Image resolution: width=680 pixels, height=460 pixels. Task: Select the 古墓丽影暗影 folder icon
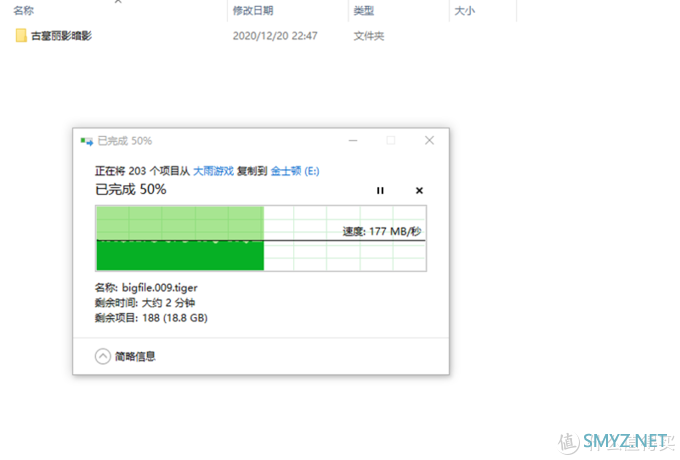point(21,36)
